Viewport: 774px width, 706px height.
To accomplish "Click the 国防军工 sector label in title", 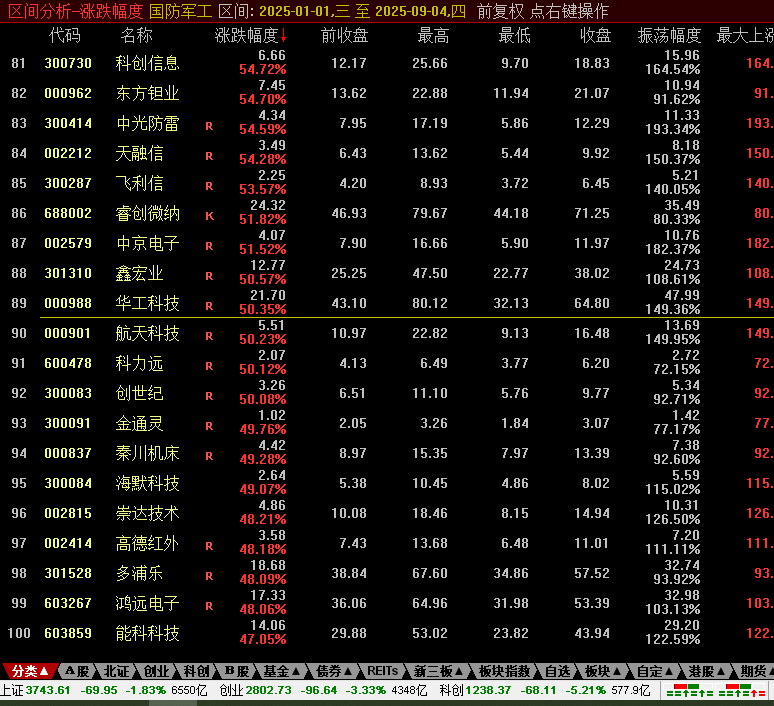I will click(x=180, y=11).
